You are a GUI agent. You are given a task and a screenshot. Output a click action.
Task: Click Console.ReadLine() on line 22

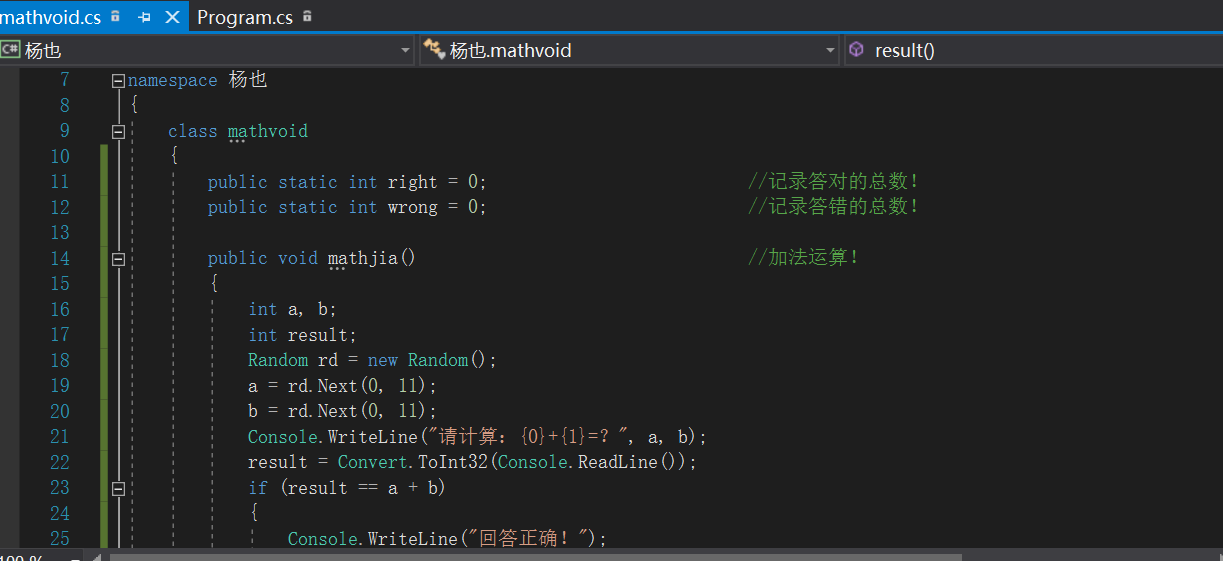pyautogui.click(x=586, y=462)
